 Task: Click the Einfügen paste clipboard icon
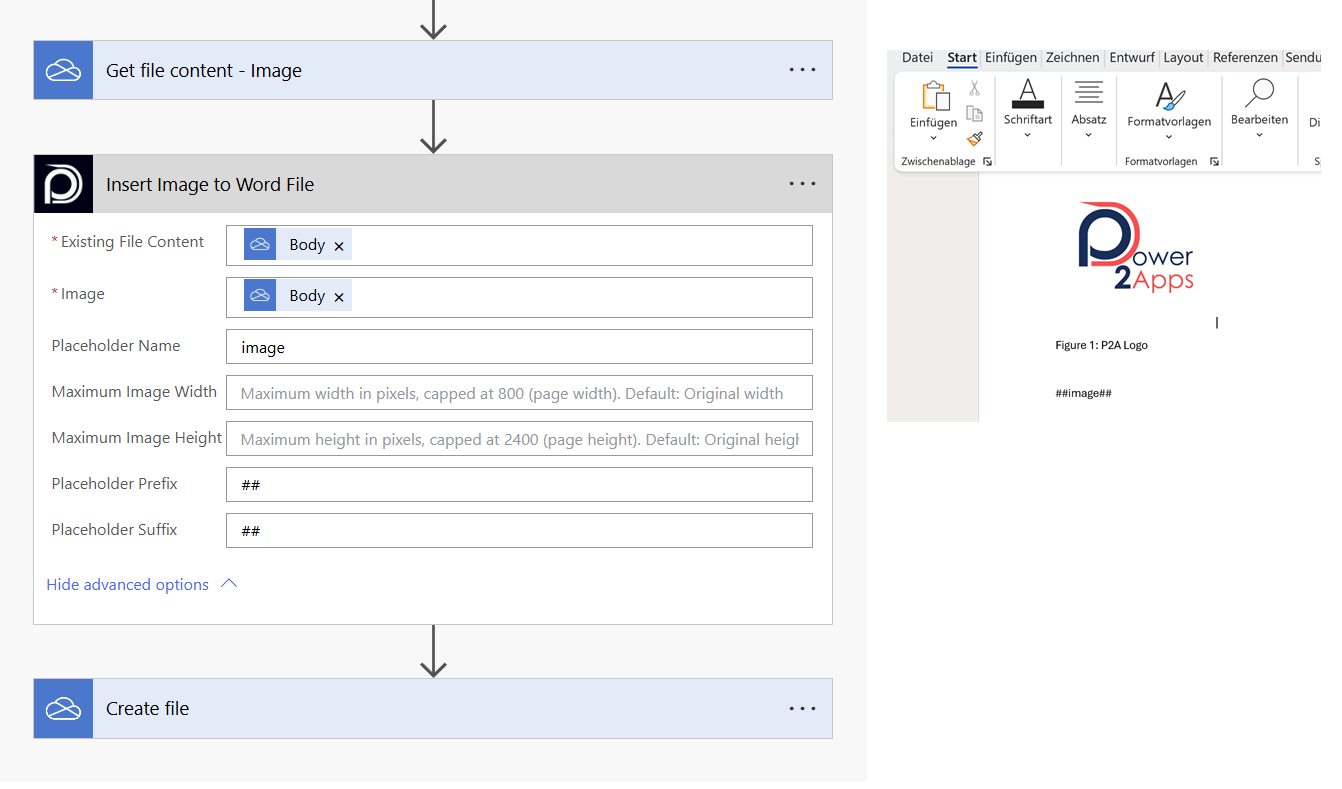[x=934, y=97]
